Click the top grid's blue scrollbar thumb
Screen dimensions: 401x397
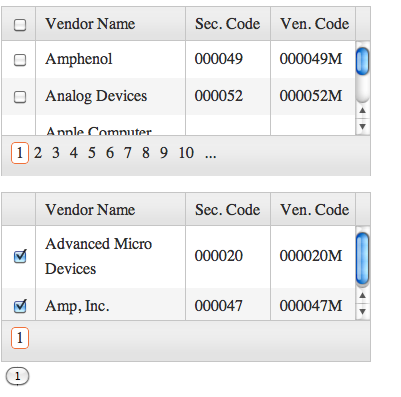click(x=362, y=61)
